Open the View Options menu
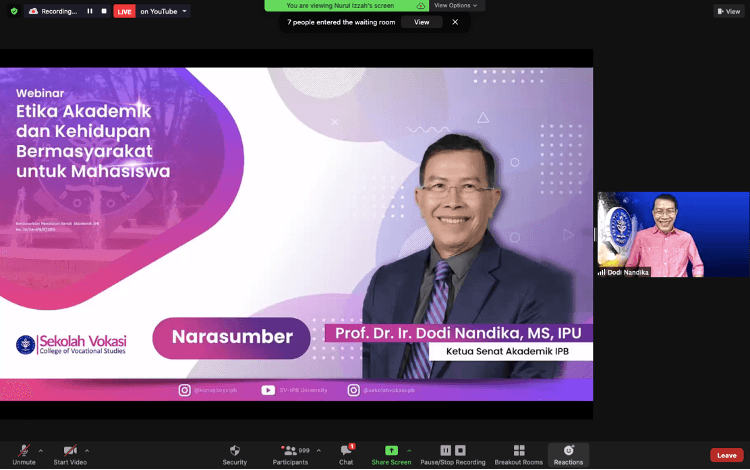This screenshot has width=750, height=470. pyautogui.click(x=458, y=5)
